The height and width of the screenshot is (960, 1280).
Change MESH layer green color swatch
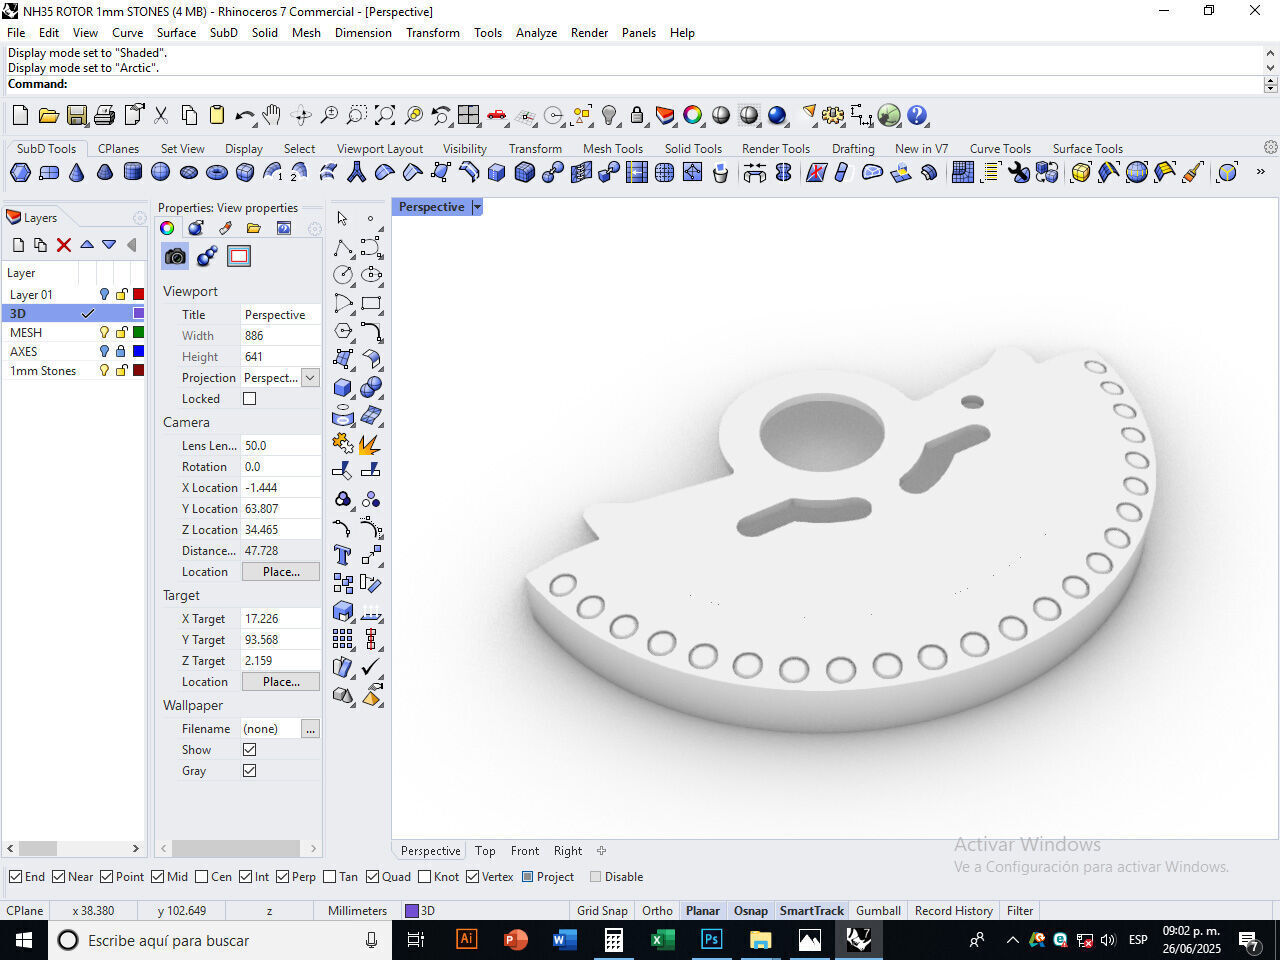point(138,332)
